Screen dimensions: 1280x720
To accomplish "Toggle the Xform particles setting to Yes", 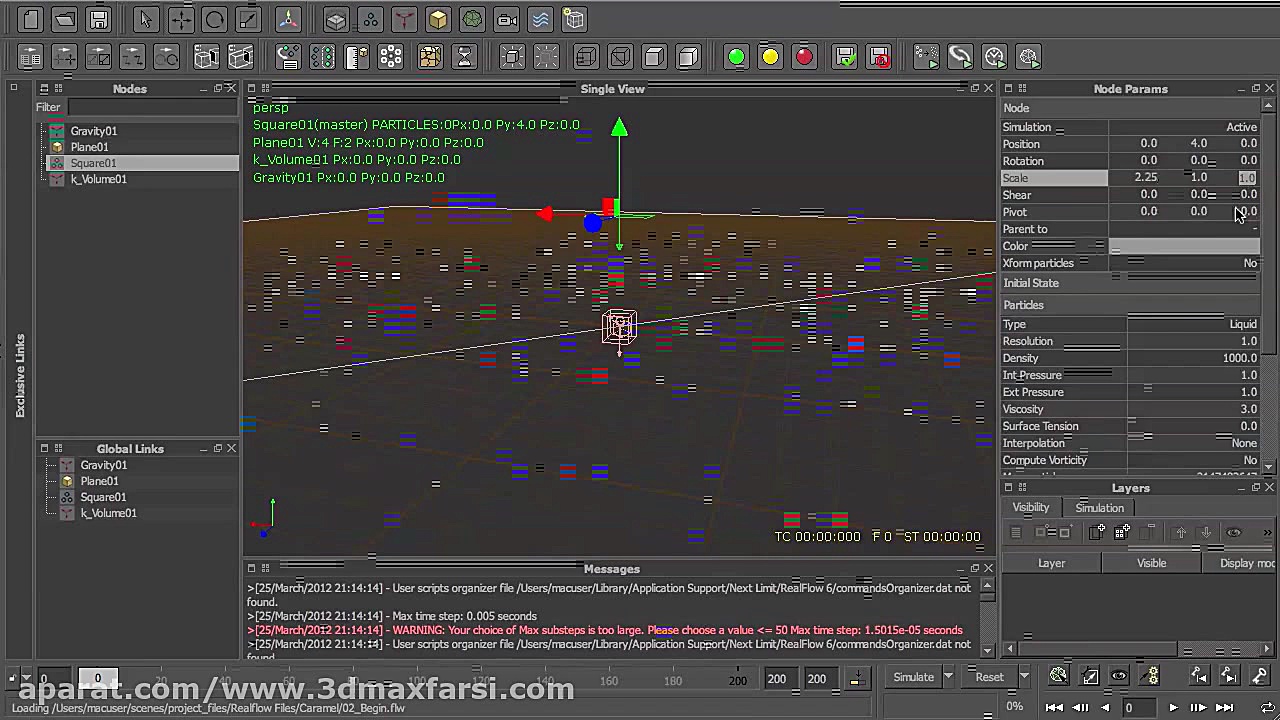I will (1249, 263).
